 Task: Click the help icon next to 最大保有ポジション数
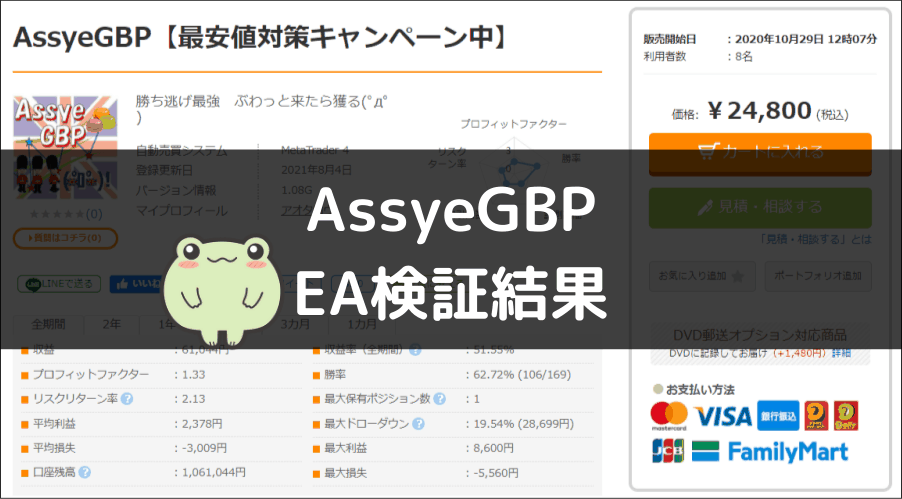pos(439,399)
